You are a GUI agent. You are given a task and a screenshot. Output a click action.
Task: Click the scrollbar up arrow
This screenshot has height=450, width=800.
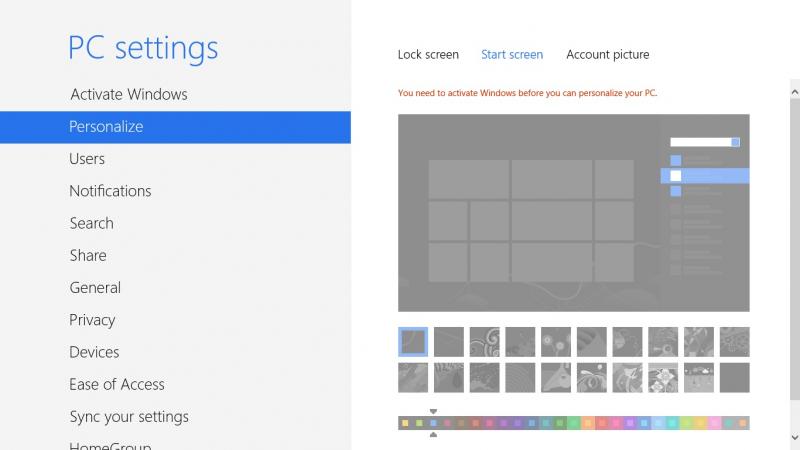[794, 92]
